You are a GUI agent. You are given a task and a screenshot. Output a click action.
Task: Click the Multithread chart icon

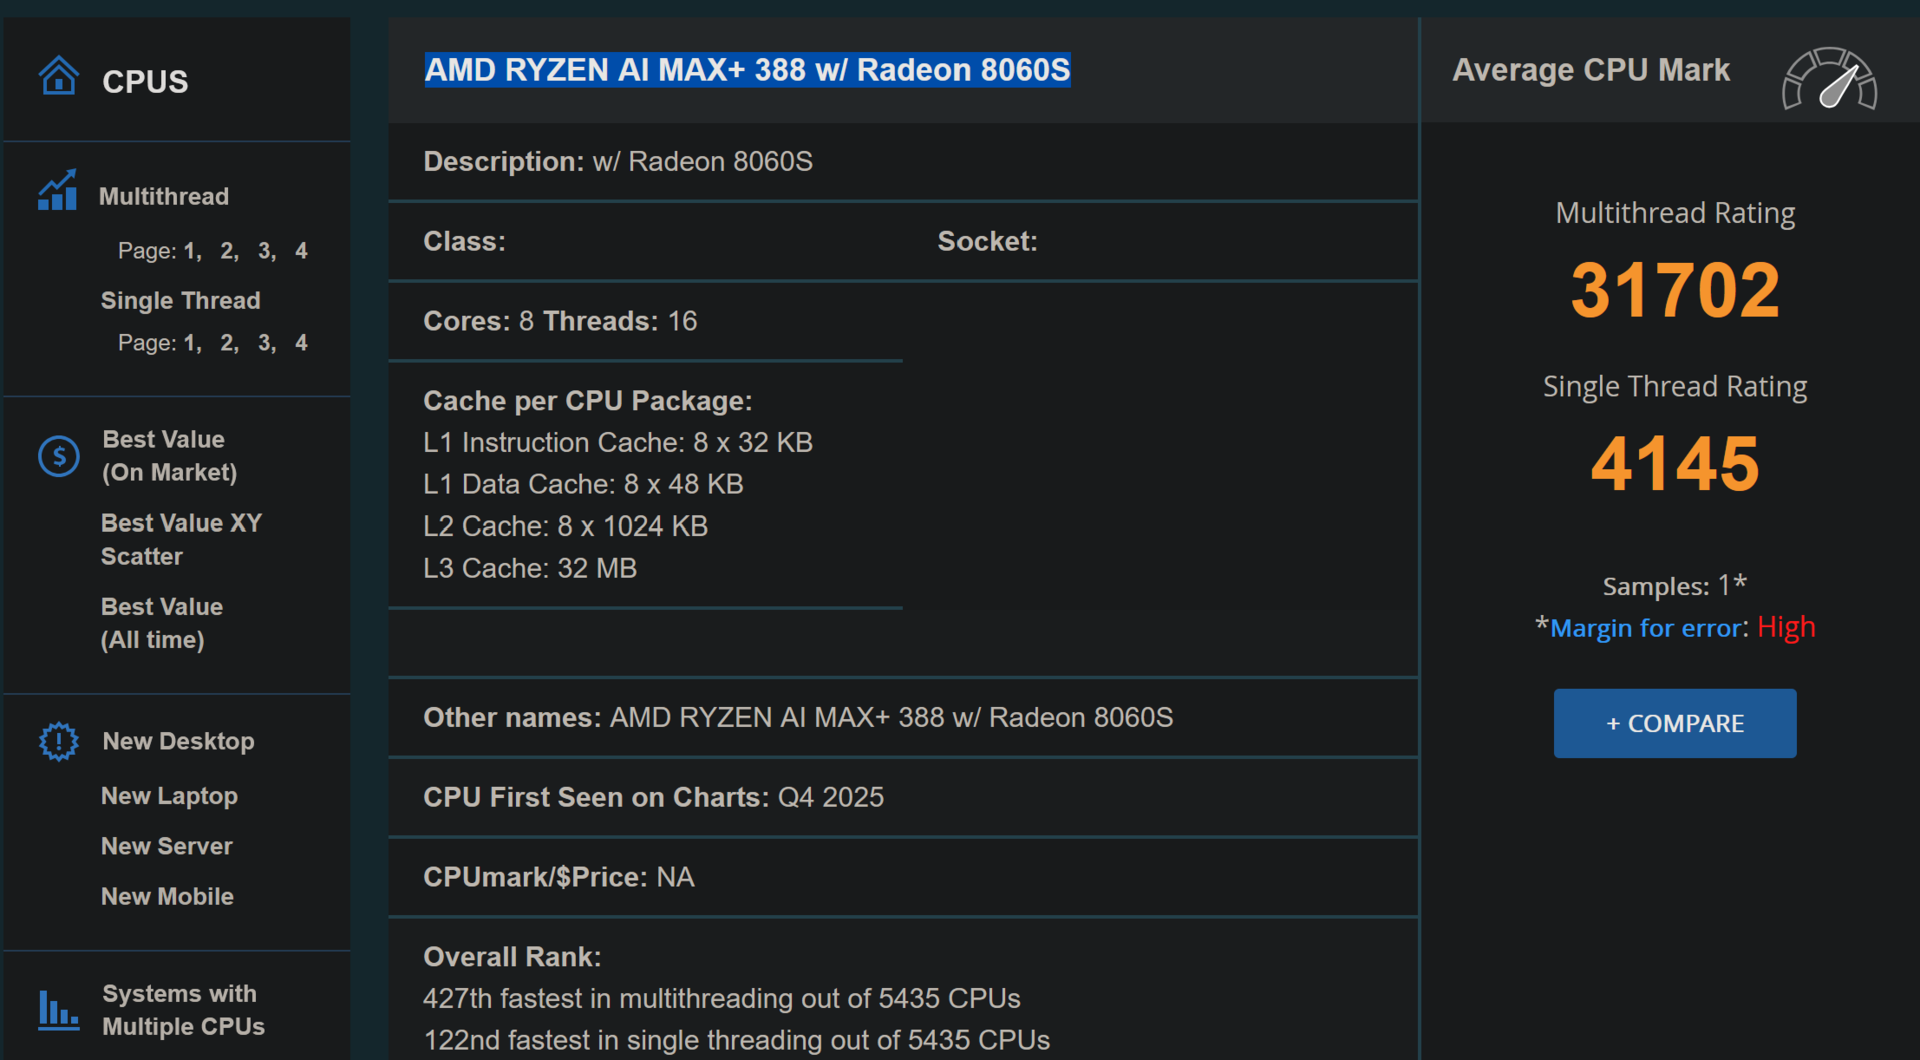click(57, 190)
